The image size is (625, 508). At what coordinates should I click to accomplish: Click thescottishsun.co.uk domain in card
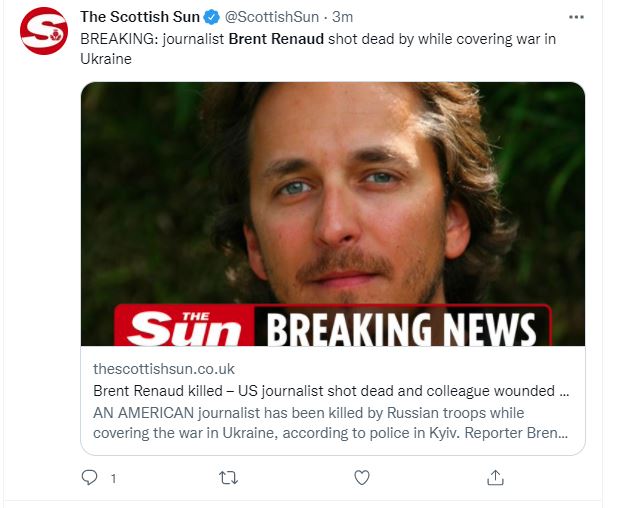164,369
